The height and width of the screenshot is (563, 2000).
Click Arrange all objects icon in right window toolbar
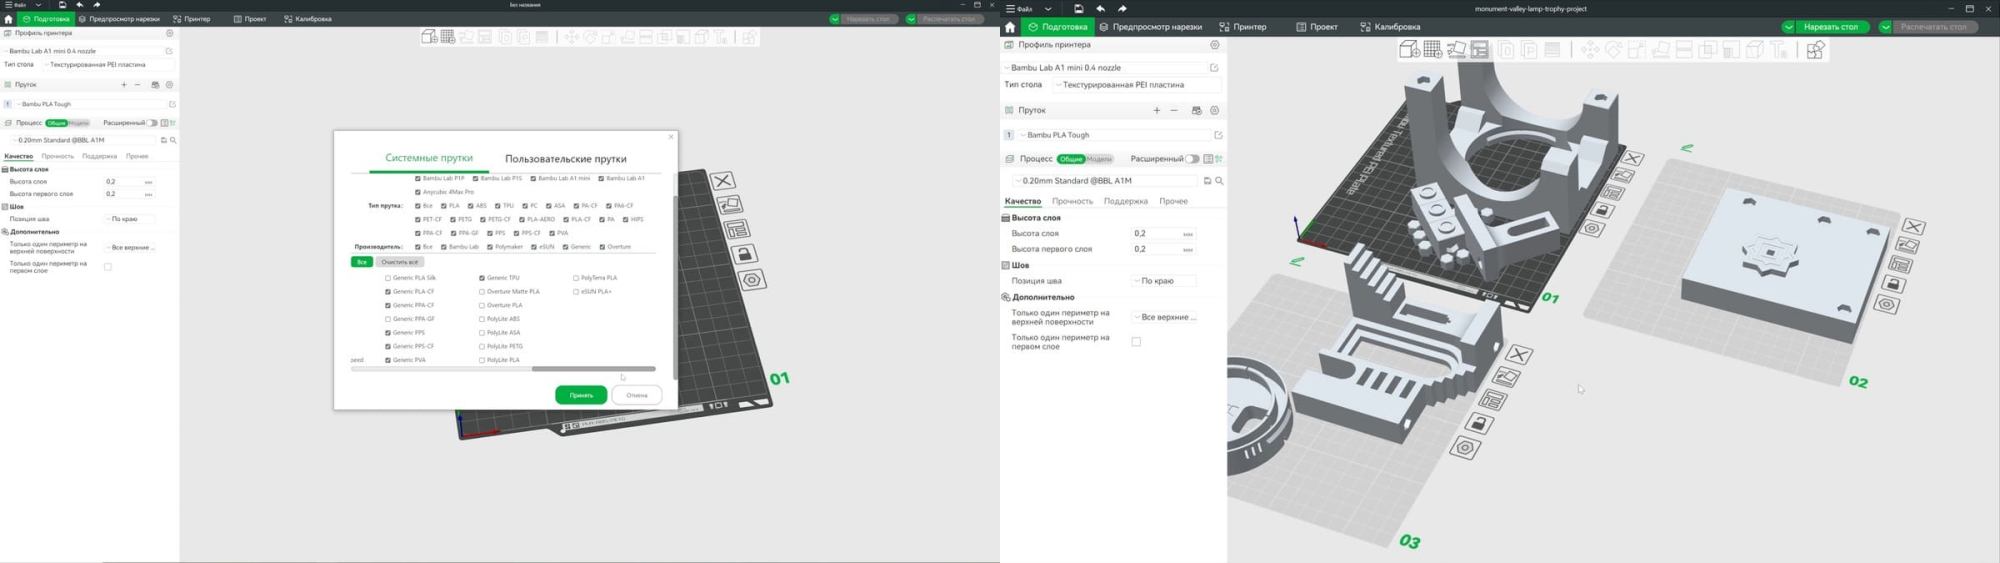point(1480,49)
